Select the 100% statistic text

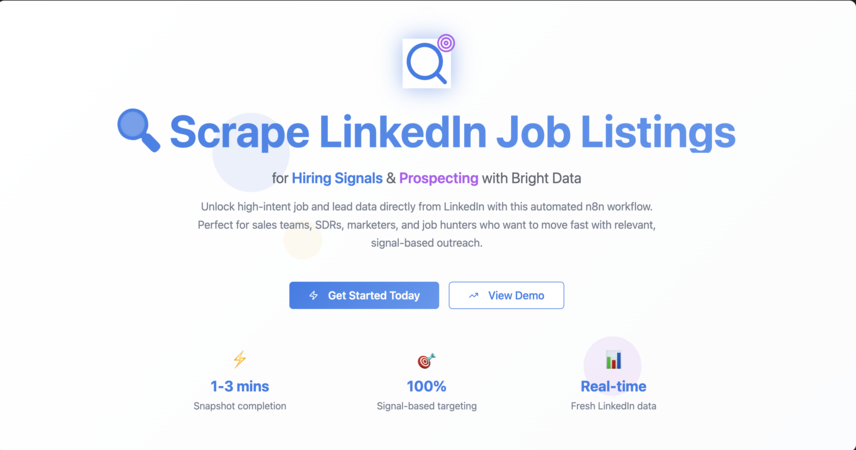coord(426,386)
